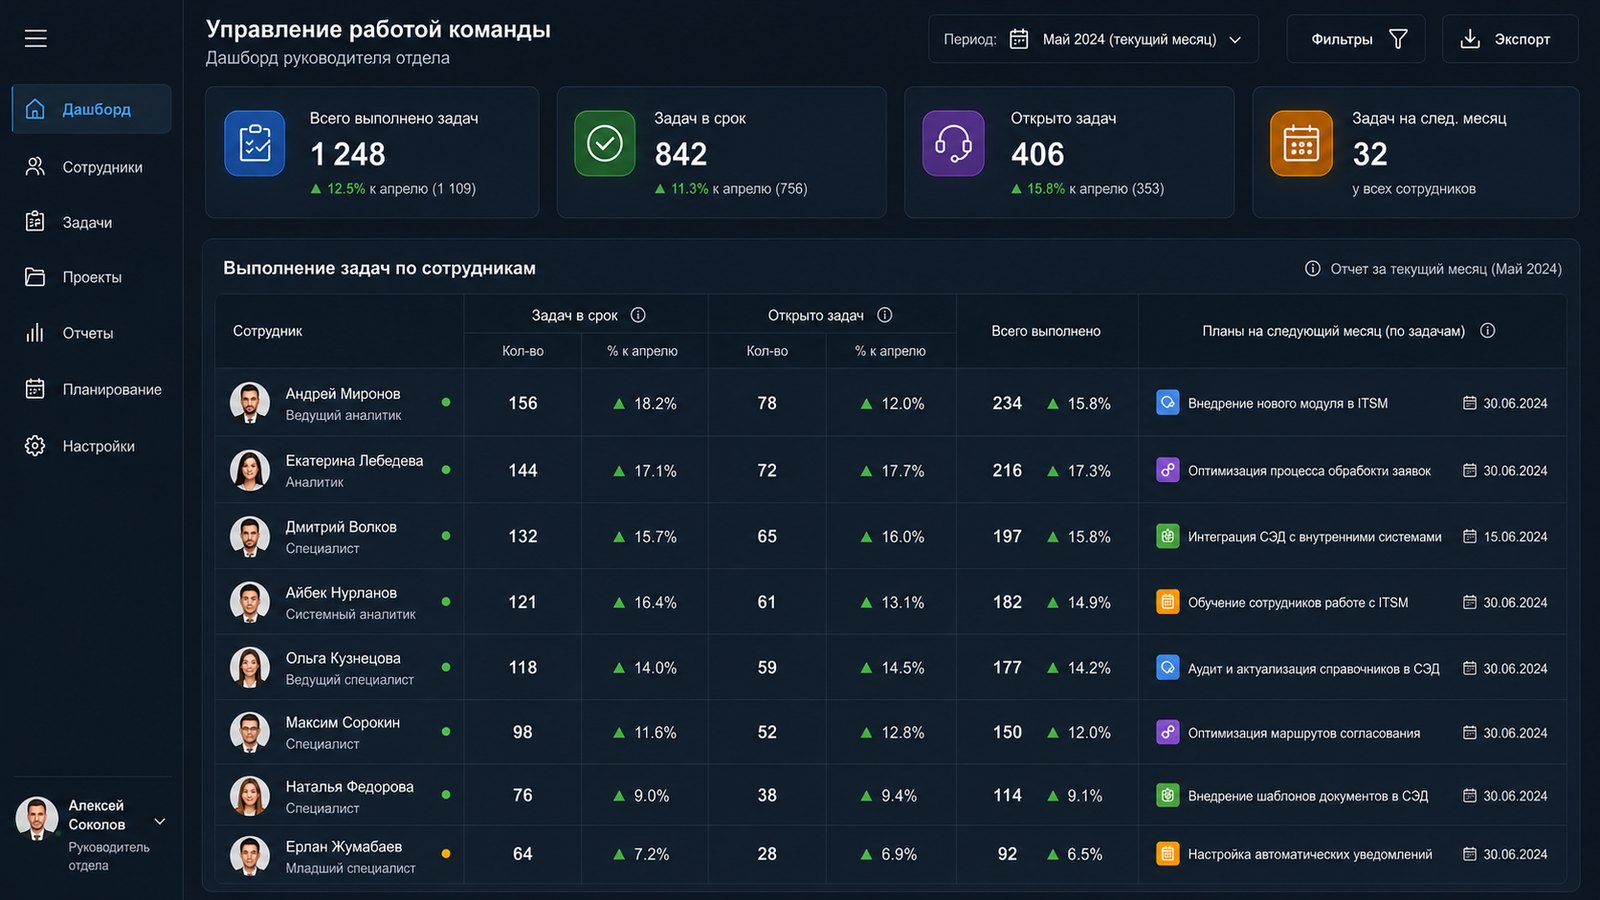Click the name Ерлан Жумабаев
This screenshot has width=1600, height=900.
pyautogui.click(x=344, y=846)
